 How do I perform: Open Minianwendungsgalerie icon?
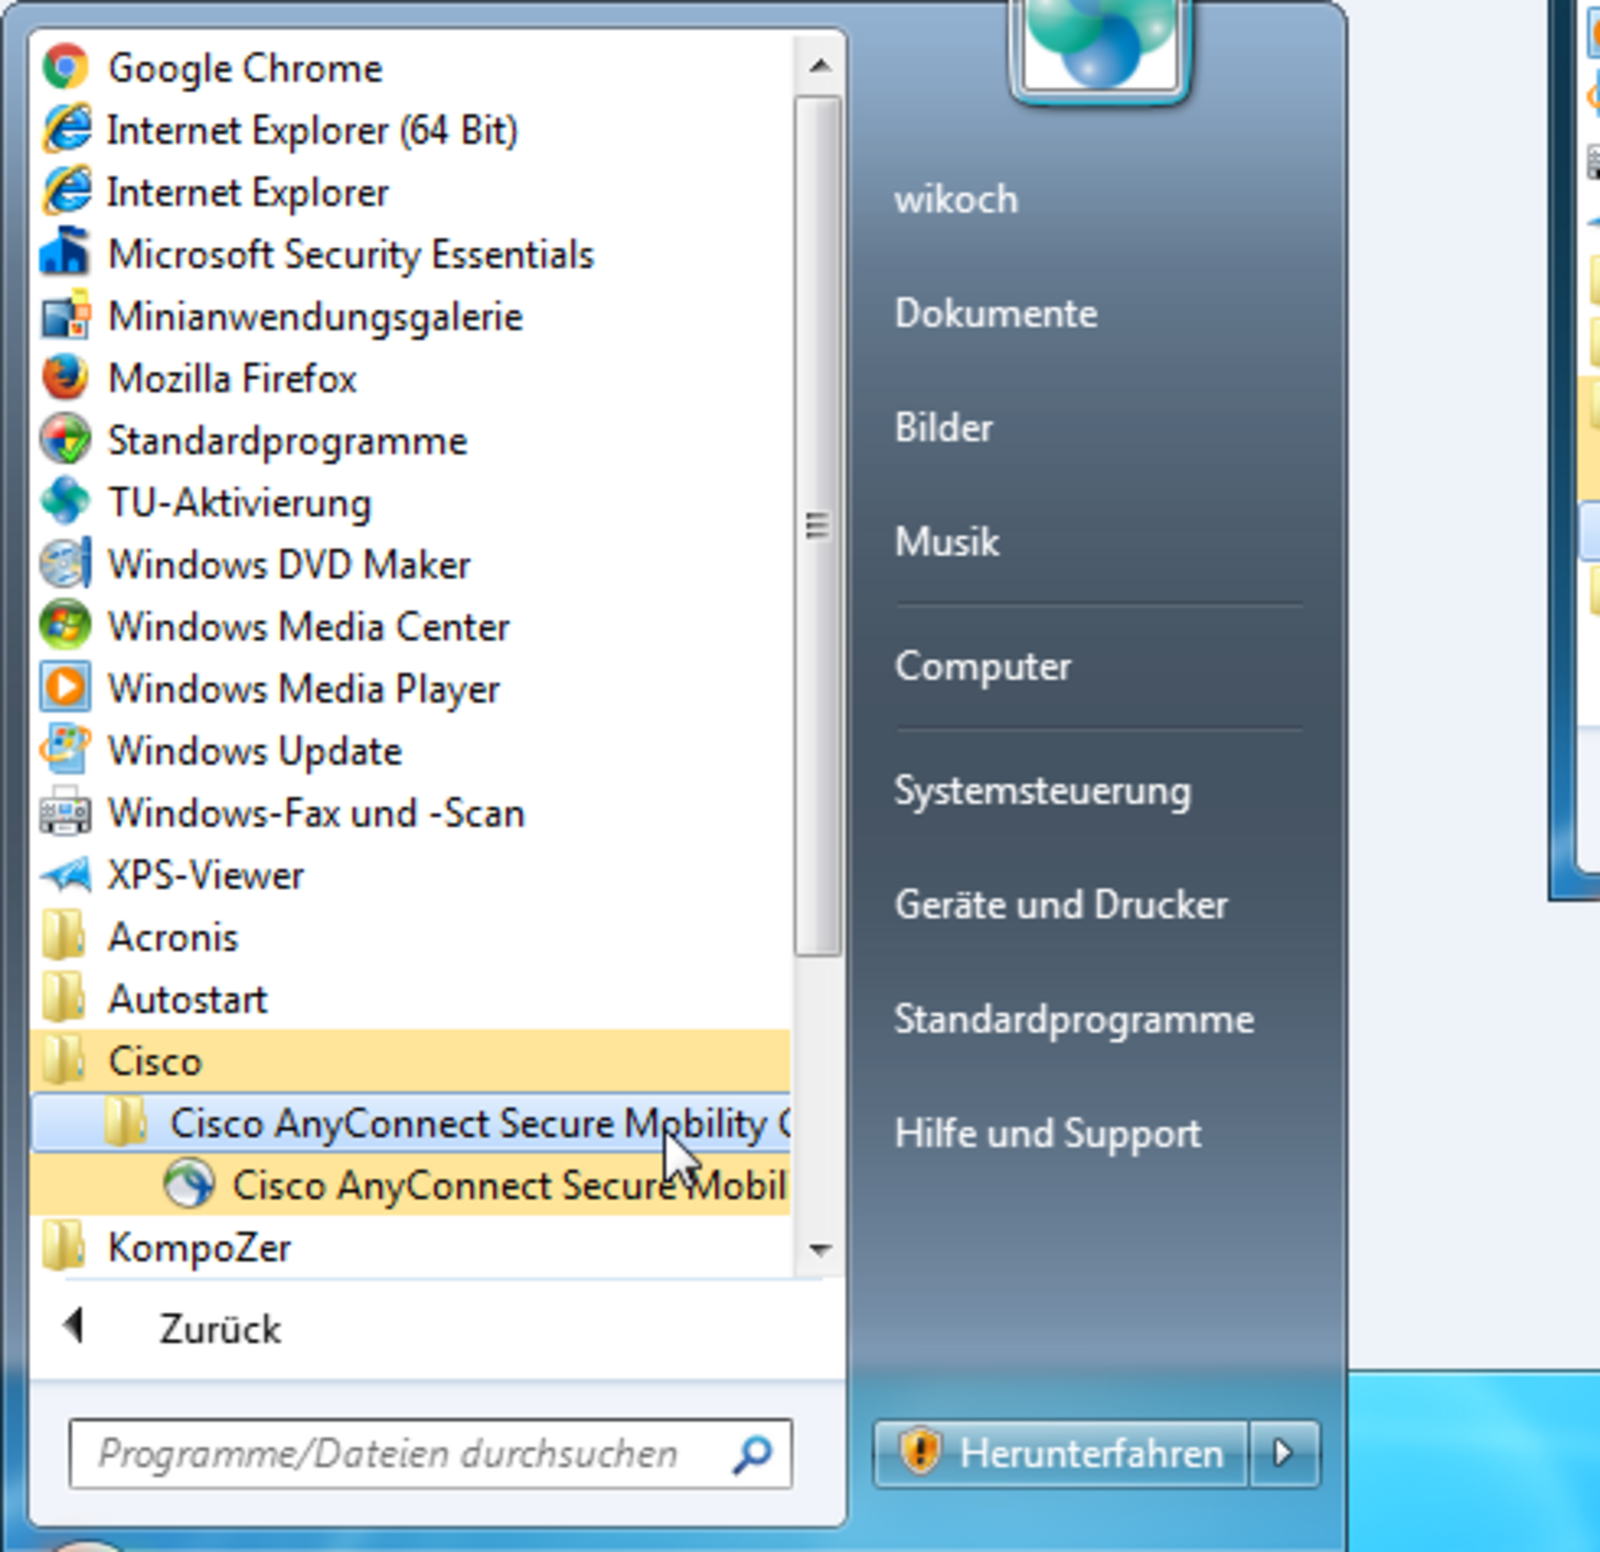(x=65, y=315)
